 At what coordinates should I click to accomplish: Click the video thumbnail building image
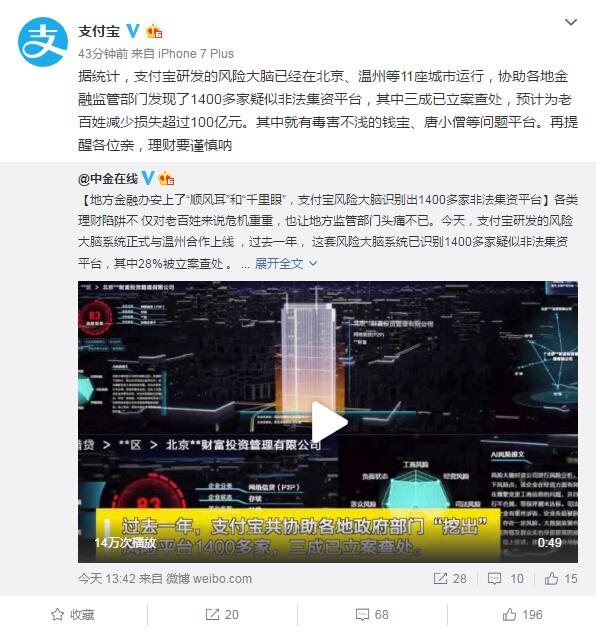[309, 355]
